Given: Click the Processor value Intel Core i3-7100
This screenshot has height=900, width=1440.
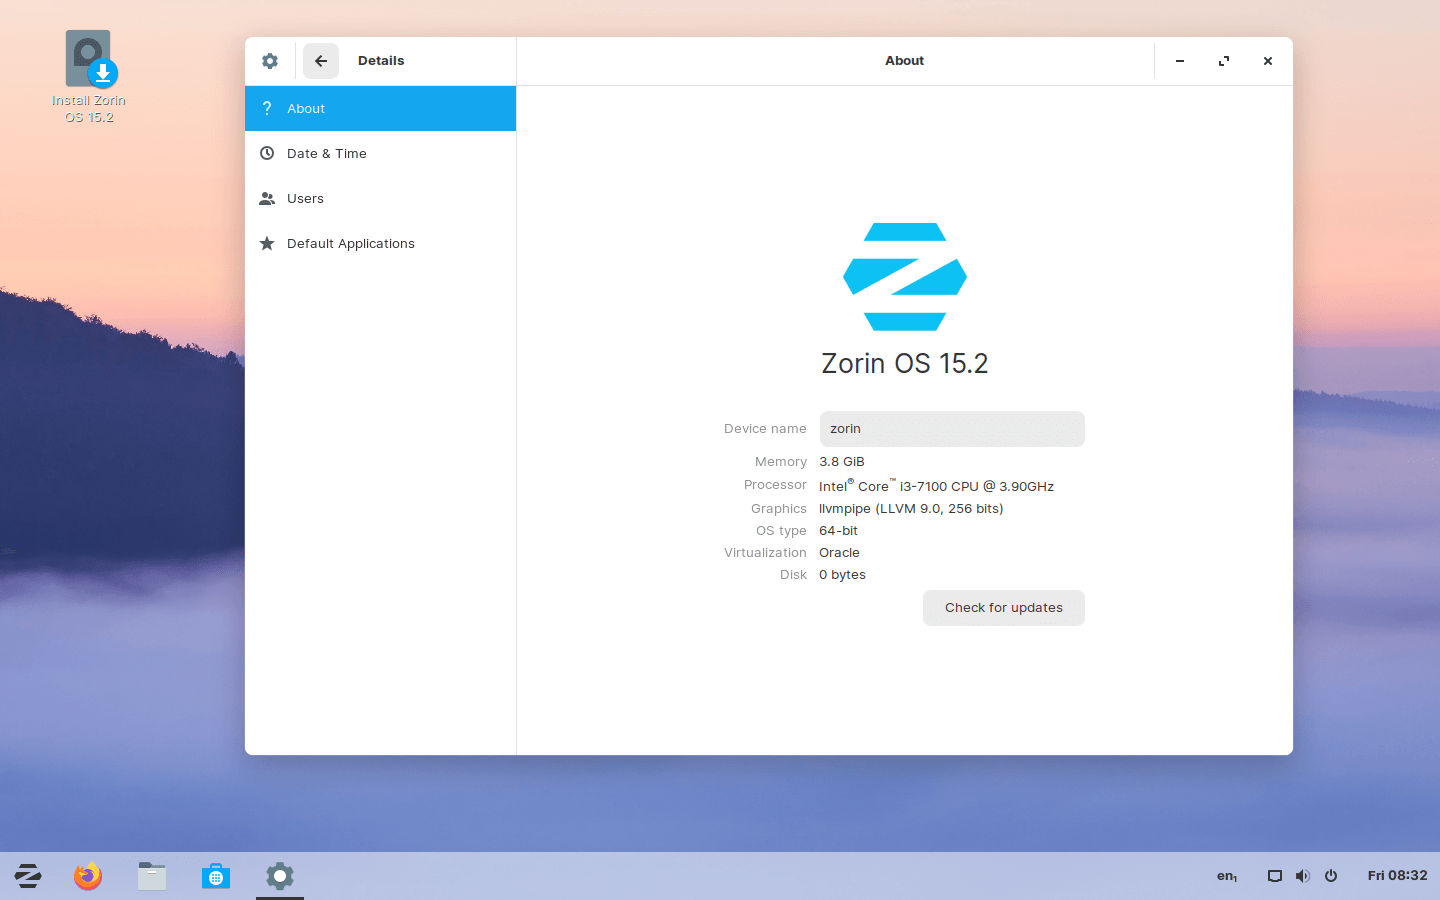Looking at the screenshot, I should coord(936,486).
